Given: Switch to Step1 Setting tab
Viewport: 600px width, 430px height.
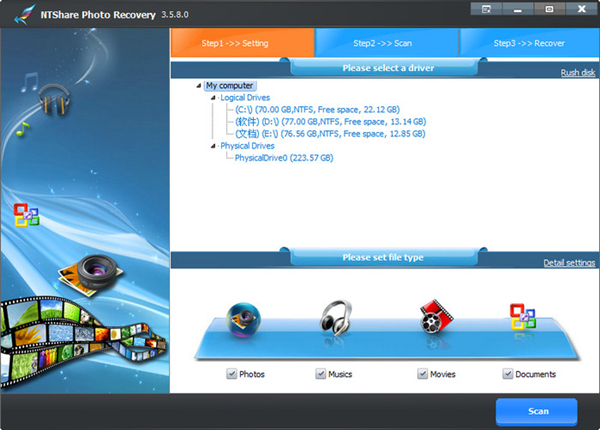Looking at the screenshot, I should coord(243,43).
